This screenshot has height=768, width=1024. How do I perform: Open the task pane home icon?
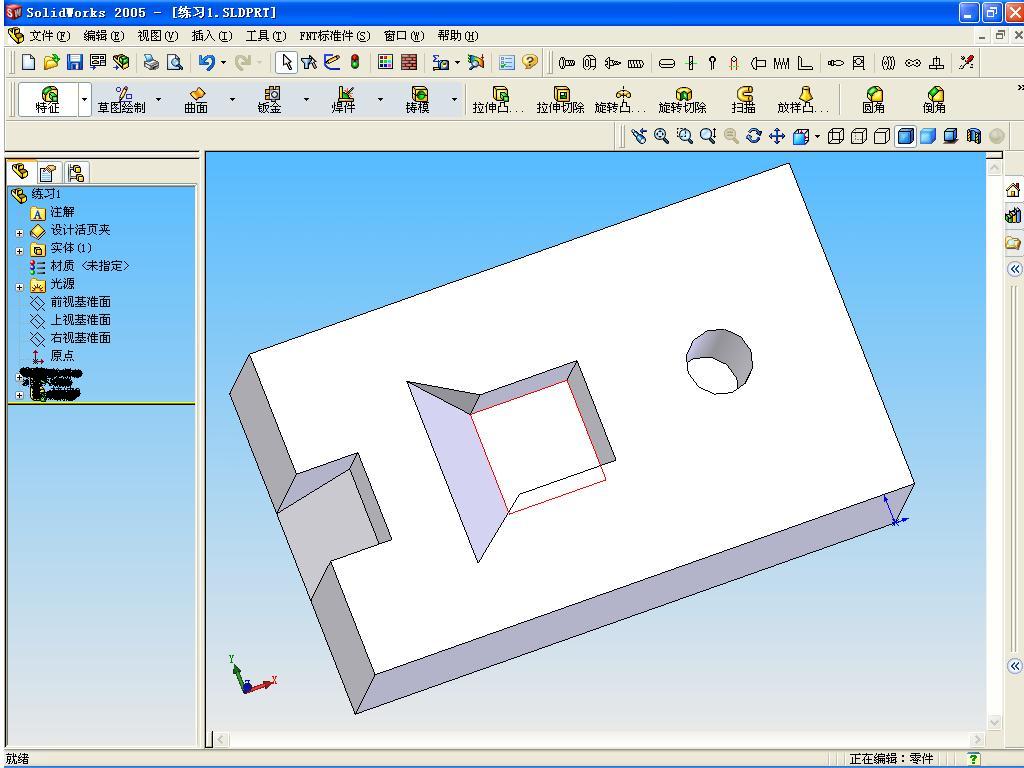tap(1013, 190)
